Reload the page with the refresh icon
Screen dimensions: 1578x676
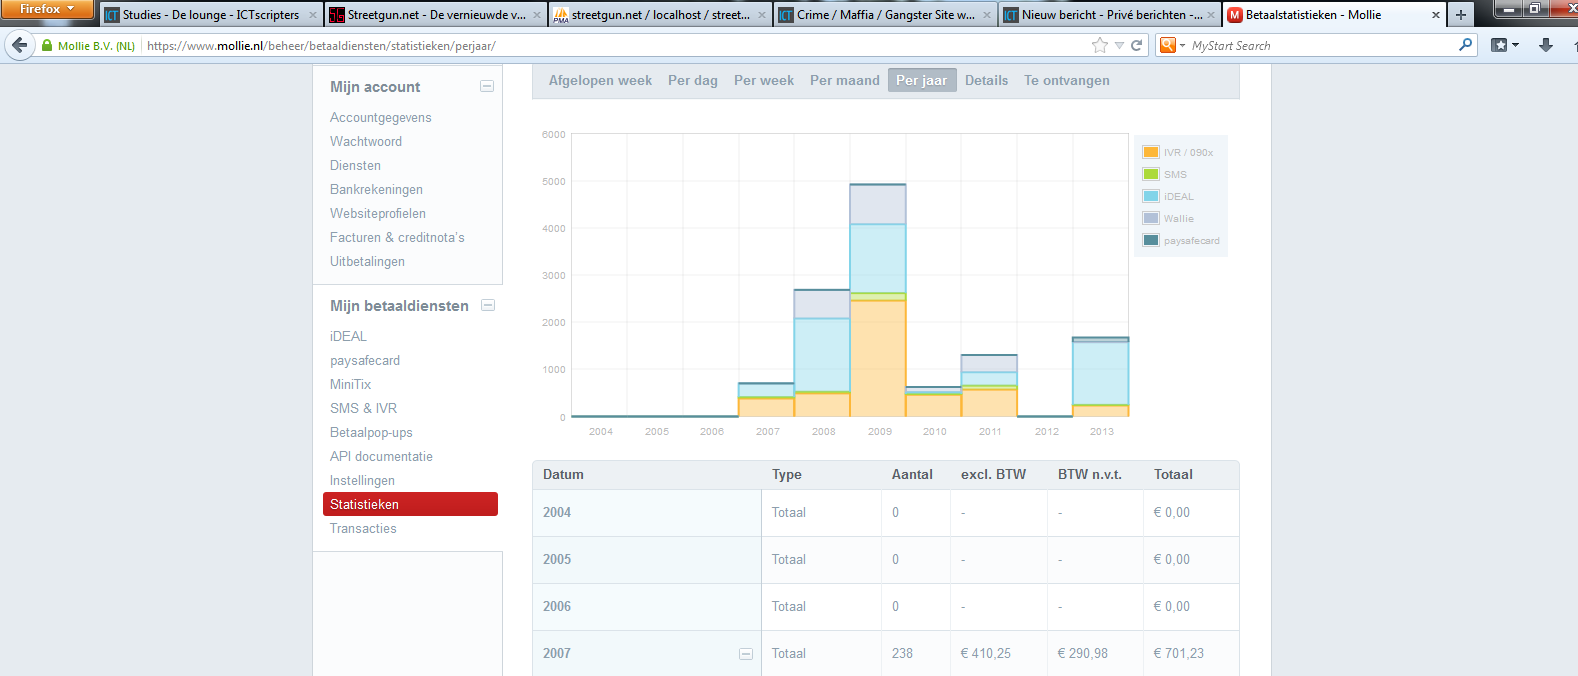point(1136,45)
